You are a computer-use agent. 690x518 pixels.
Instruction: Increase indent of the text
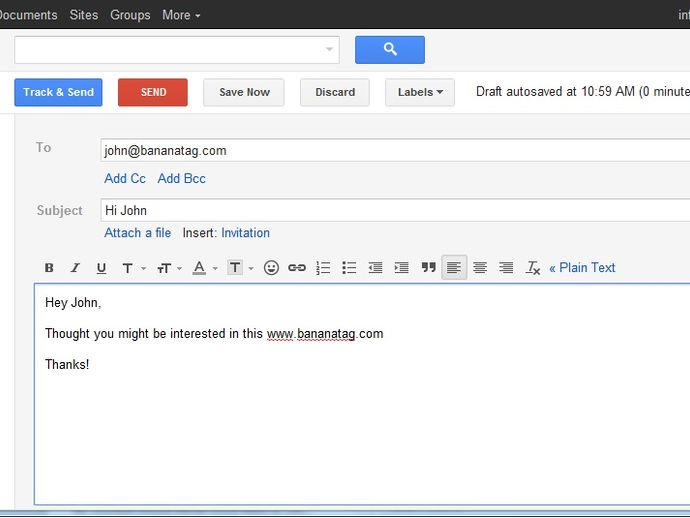[401, 268]
